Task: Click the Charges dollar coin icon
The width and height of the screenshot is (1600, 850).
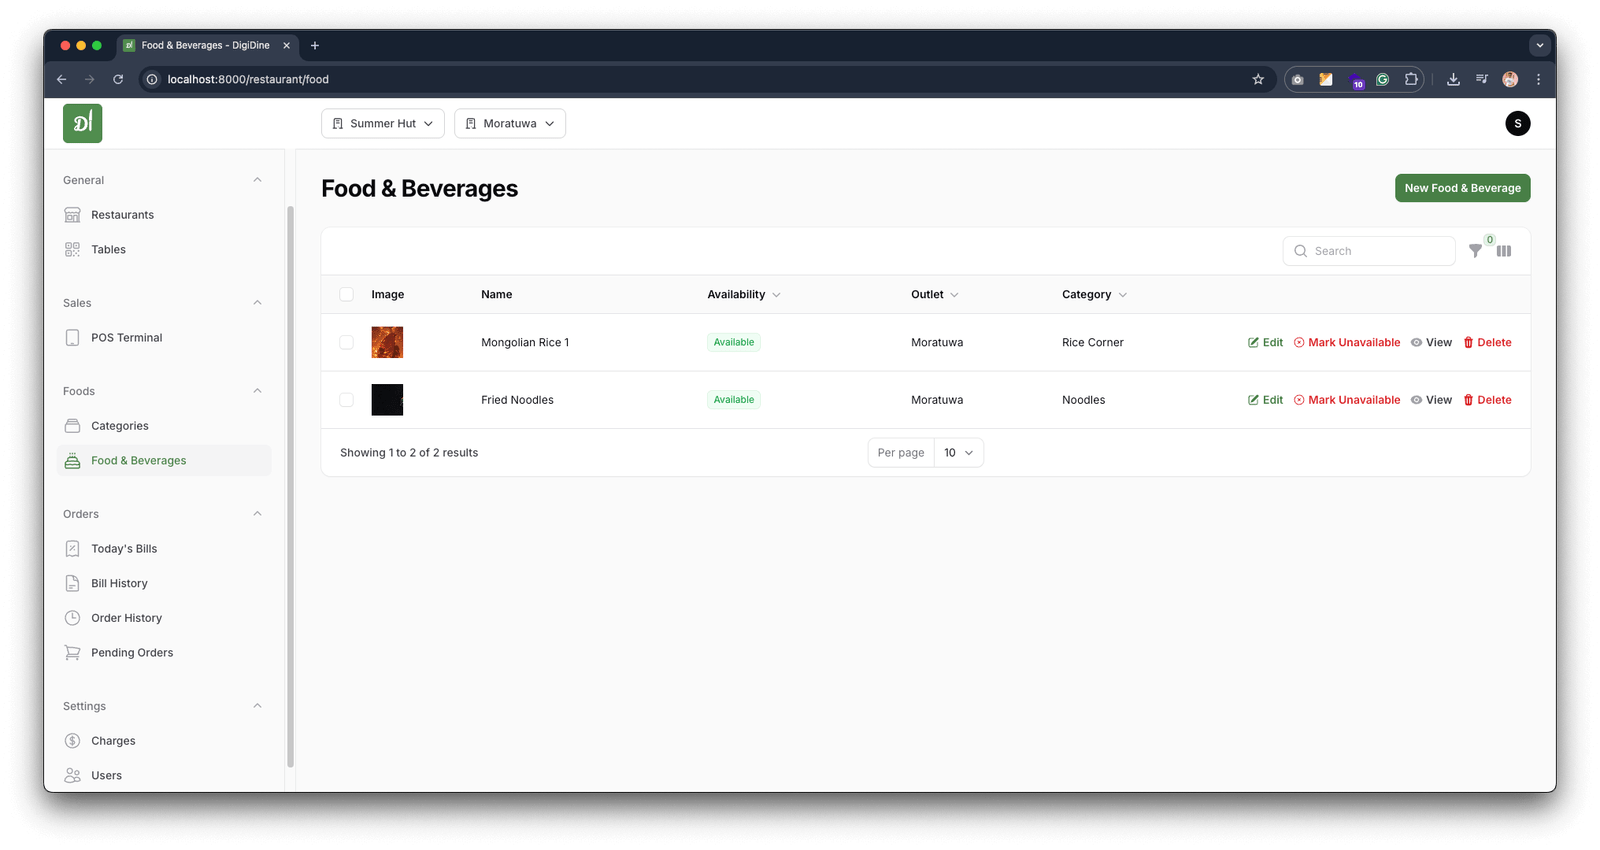Action: point(72,741)
